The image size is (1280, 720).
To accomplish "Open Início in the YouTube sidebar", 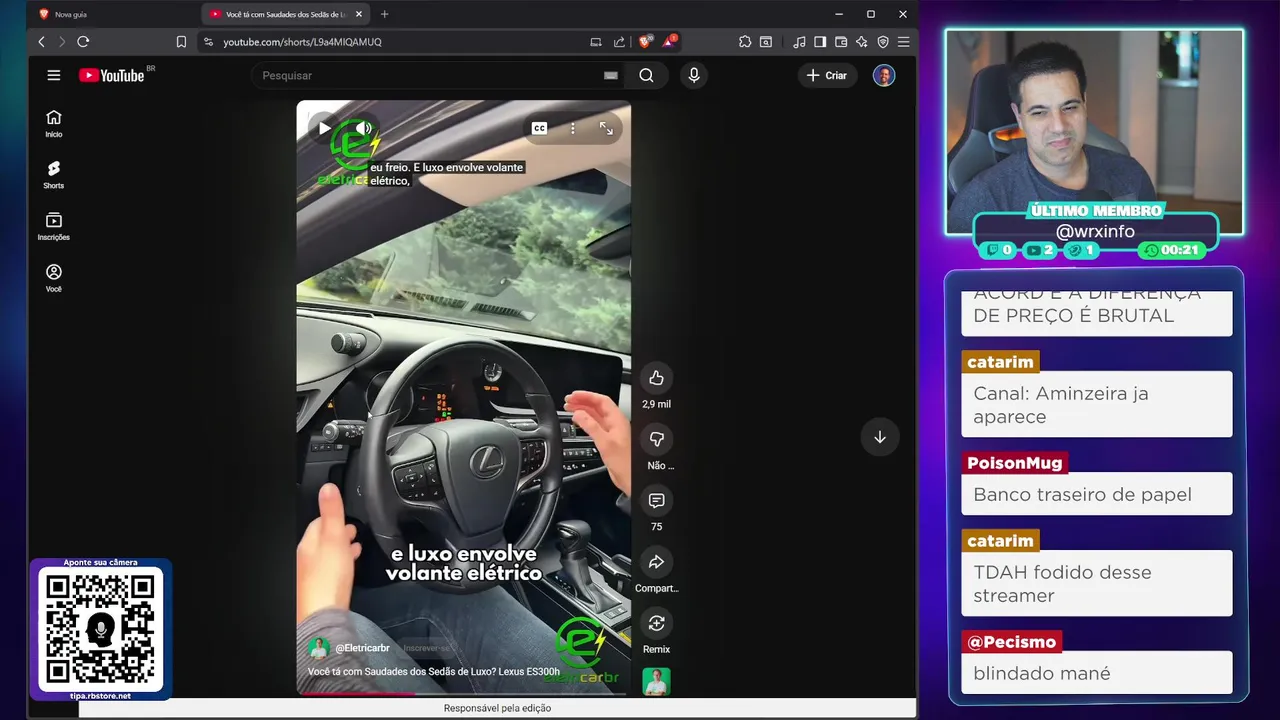I will (x=54, y=124).
